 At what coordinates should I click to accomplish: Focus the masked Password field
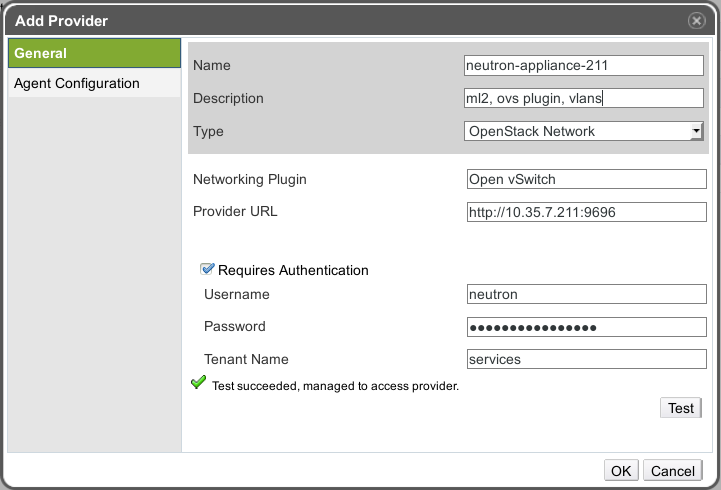pos(586,327)
